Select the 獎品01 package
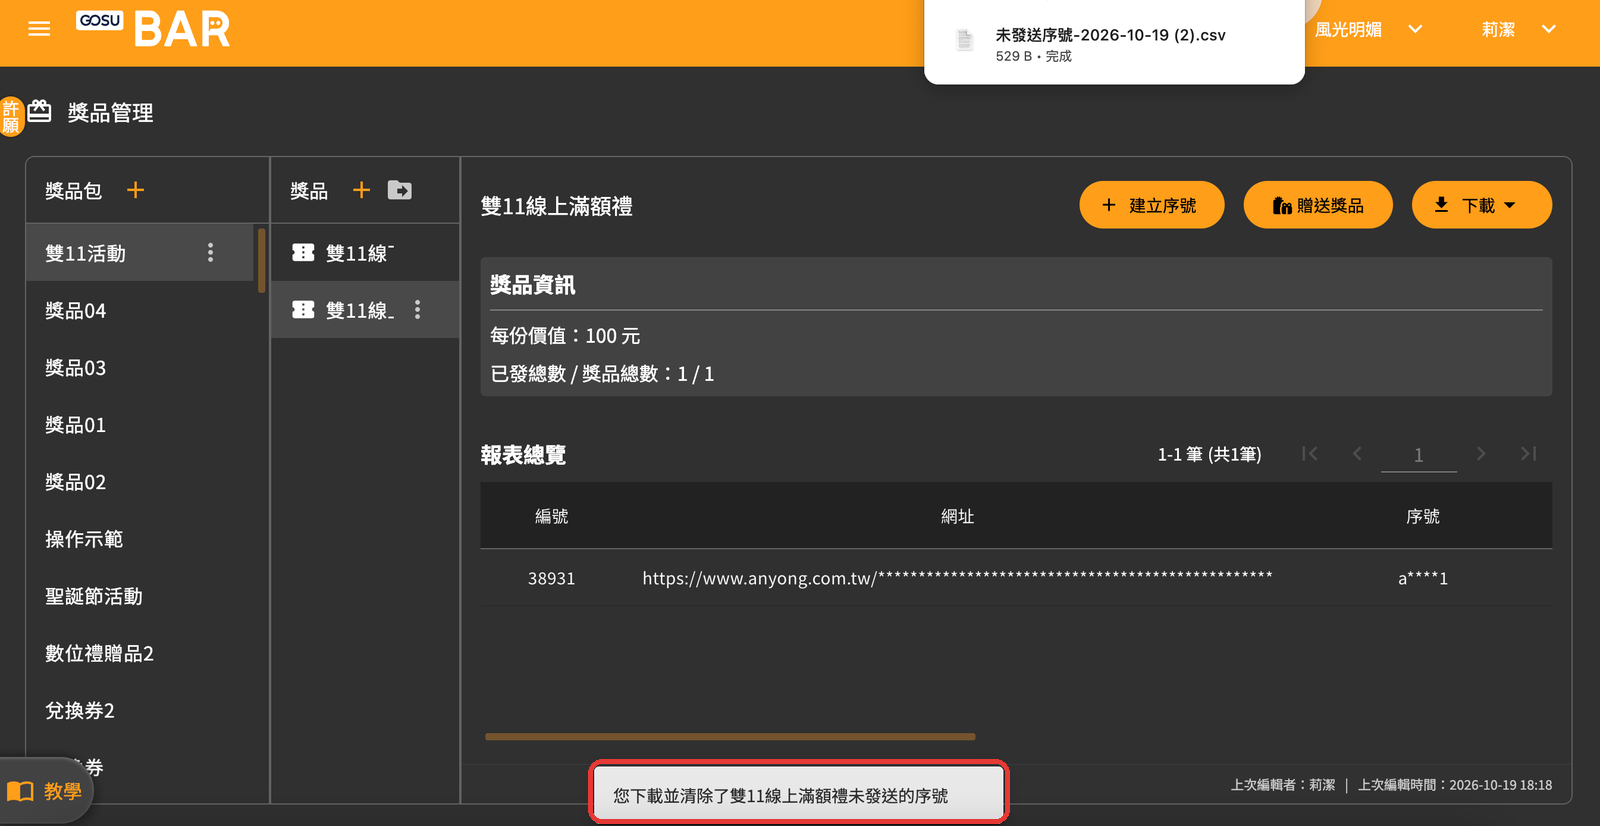 pos(140,425)
